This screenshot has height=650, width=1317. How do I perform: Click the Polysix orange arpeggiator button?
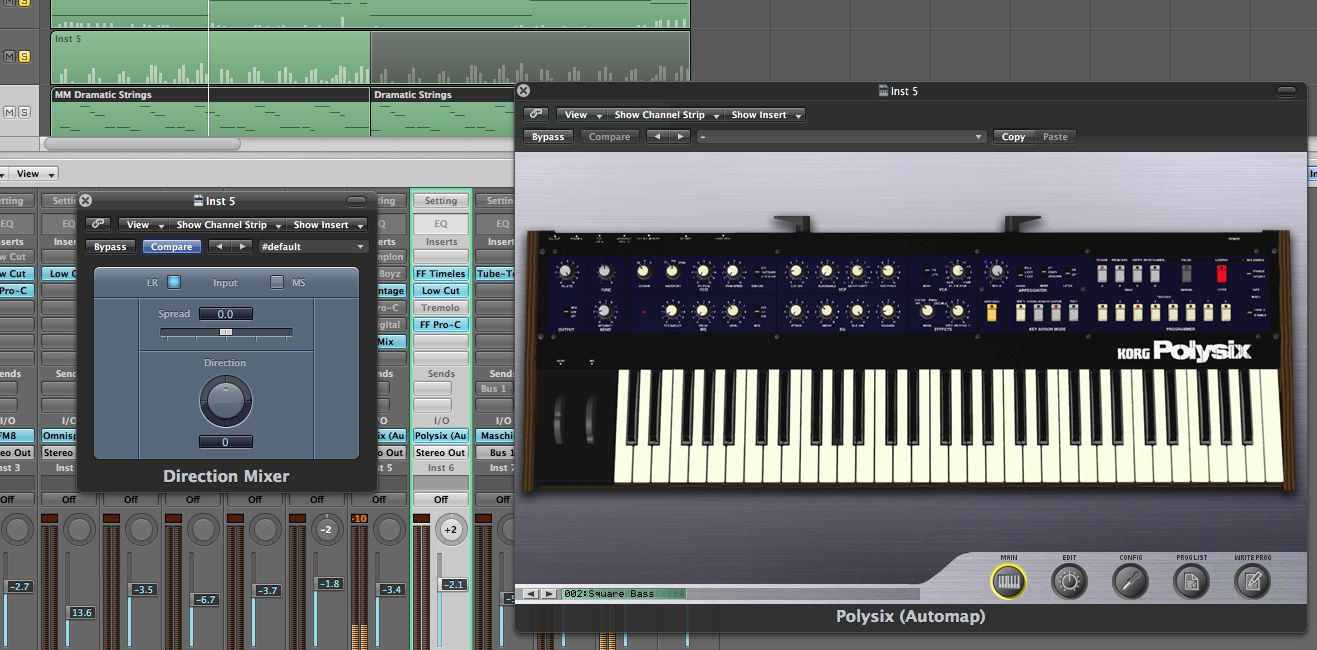pyautogui.click(x=992, y=313)
